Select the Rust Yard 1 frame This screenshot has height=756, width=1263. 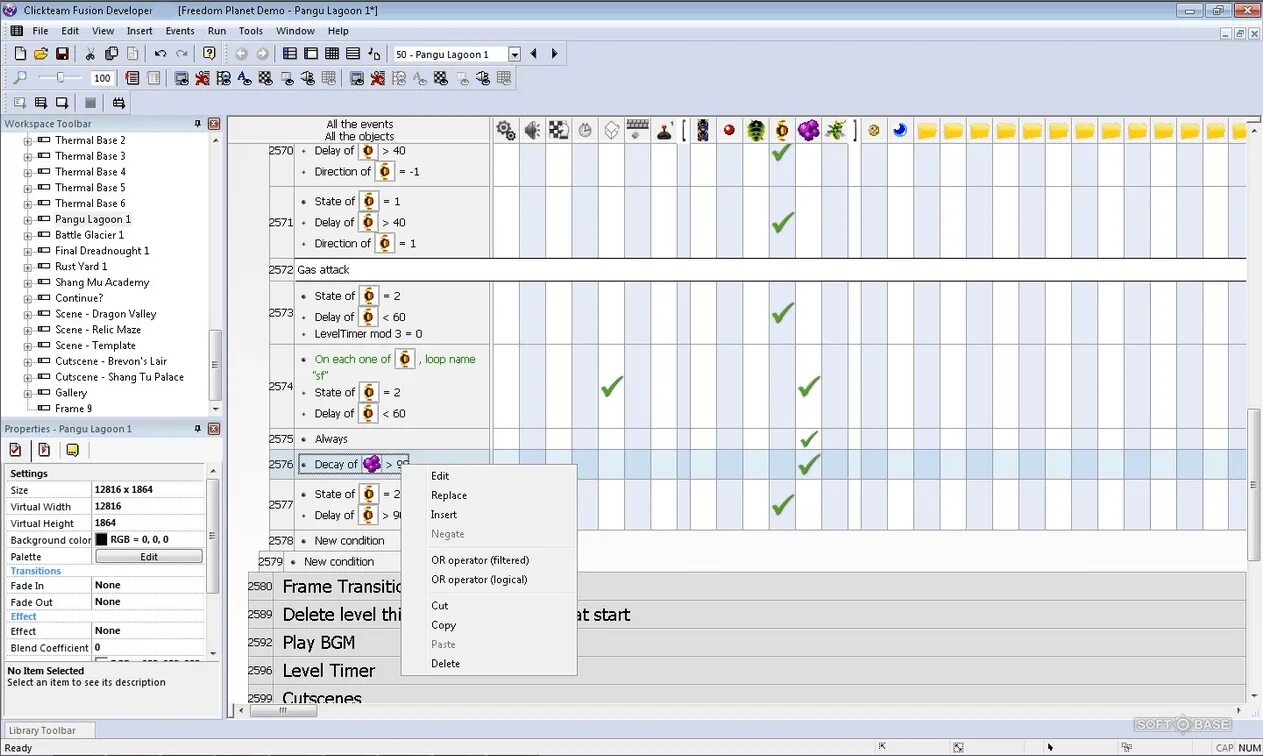81,267
